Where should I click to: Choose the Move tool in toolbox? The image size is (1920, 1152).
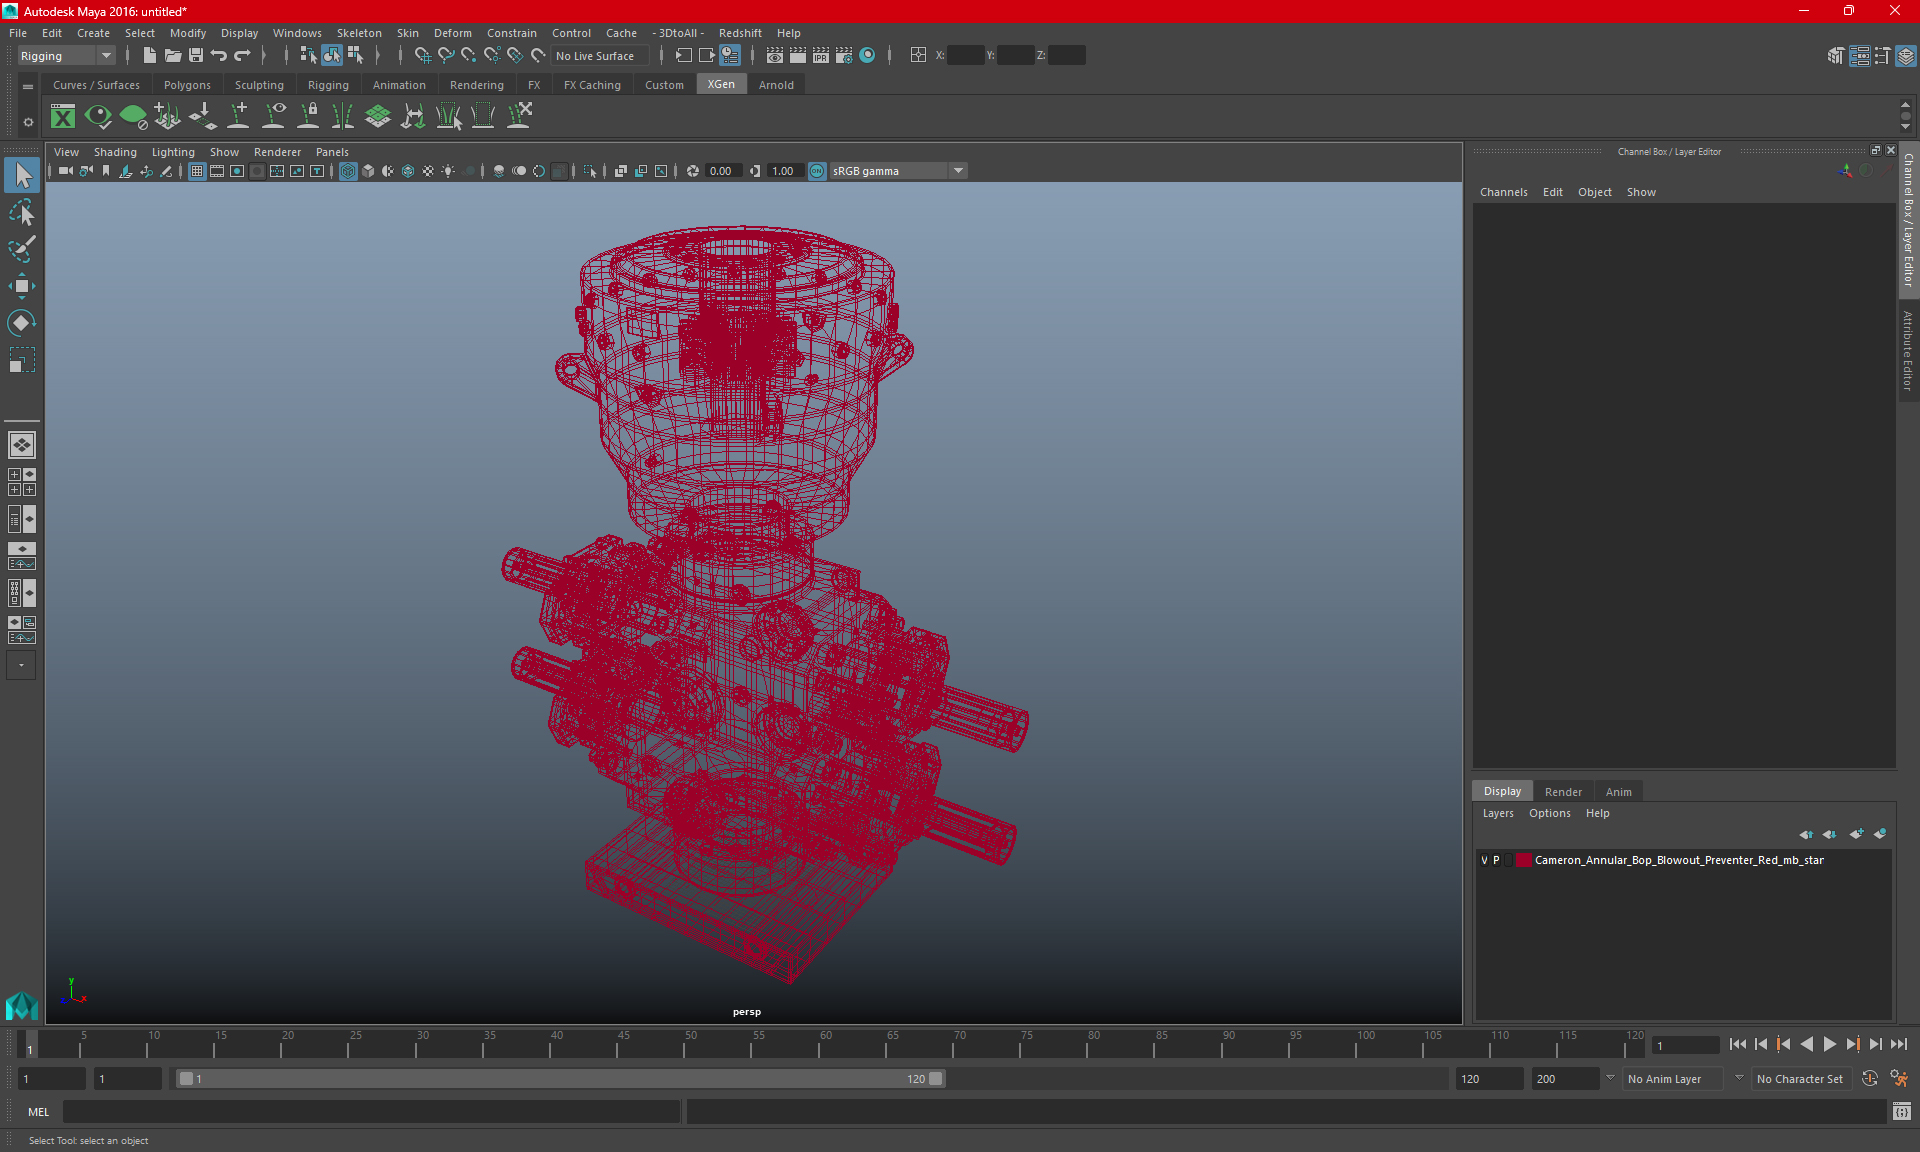(x=22, y=286)
